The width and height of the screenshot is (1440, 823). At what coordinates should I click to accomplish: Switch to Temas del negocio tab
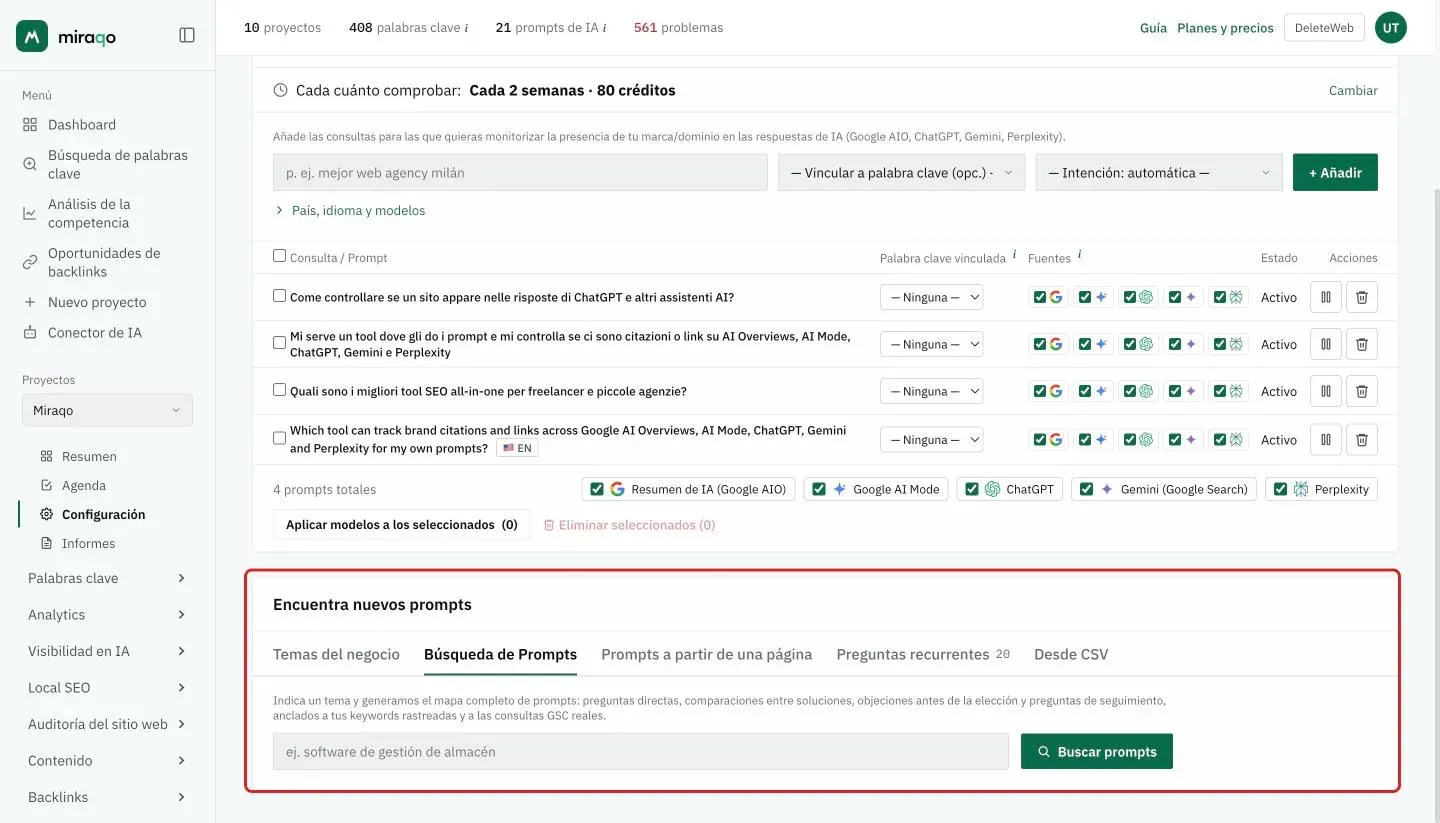[336, 654]
